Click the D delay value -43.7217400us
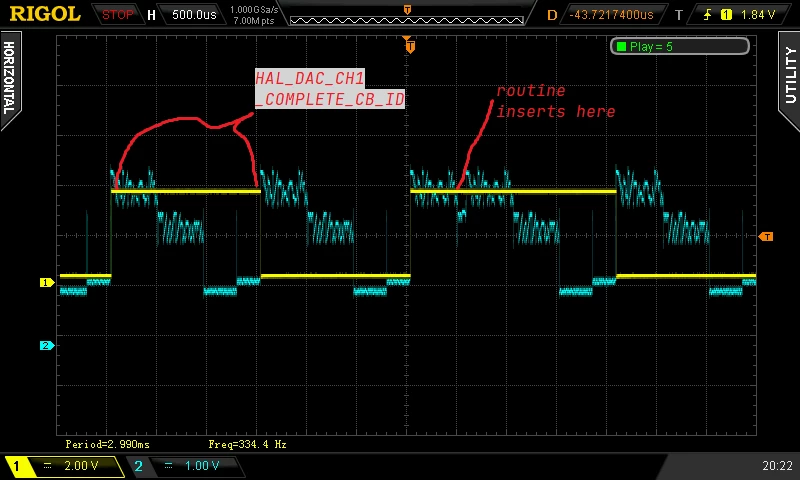Image resolution: width=800 pixels, height=480 pixels. click(611, 15)
